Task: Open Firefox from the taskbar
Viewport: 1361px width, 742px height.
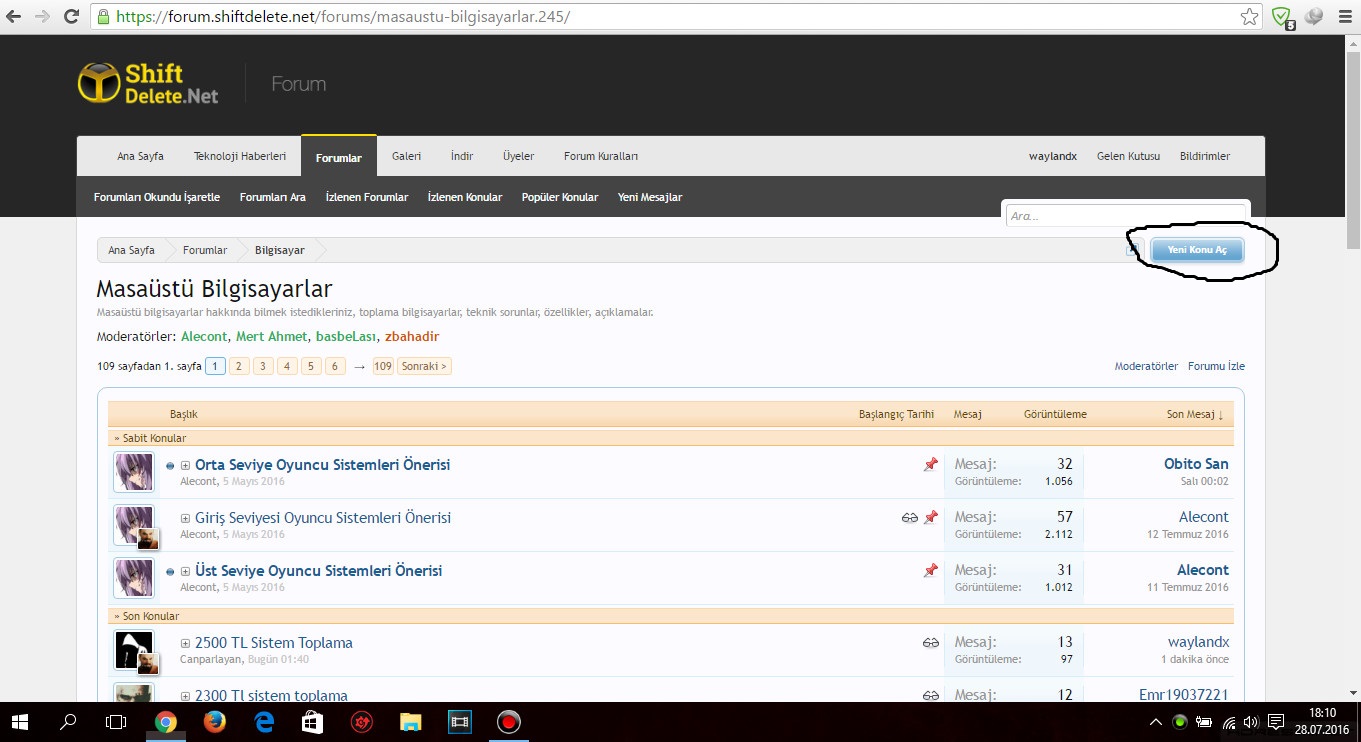Action: [x=214, y=721]
